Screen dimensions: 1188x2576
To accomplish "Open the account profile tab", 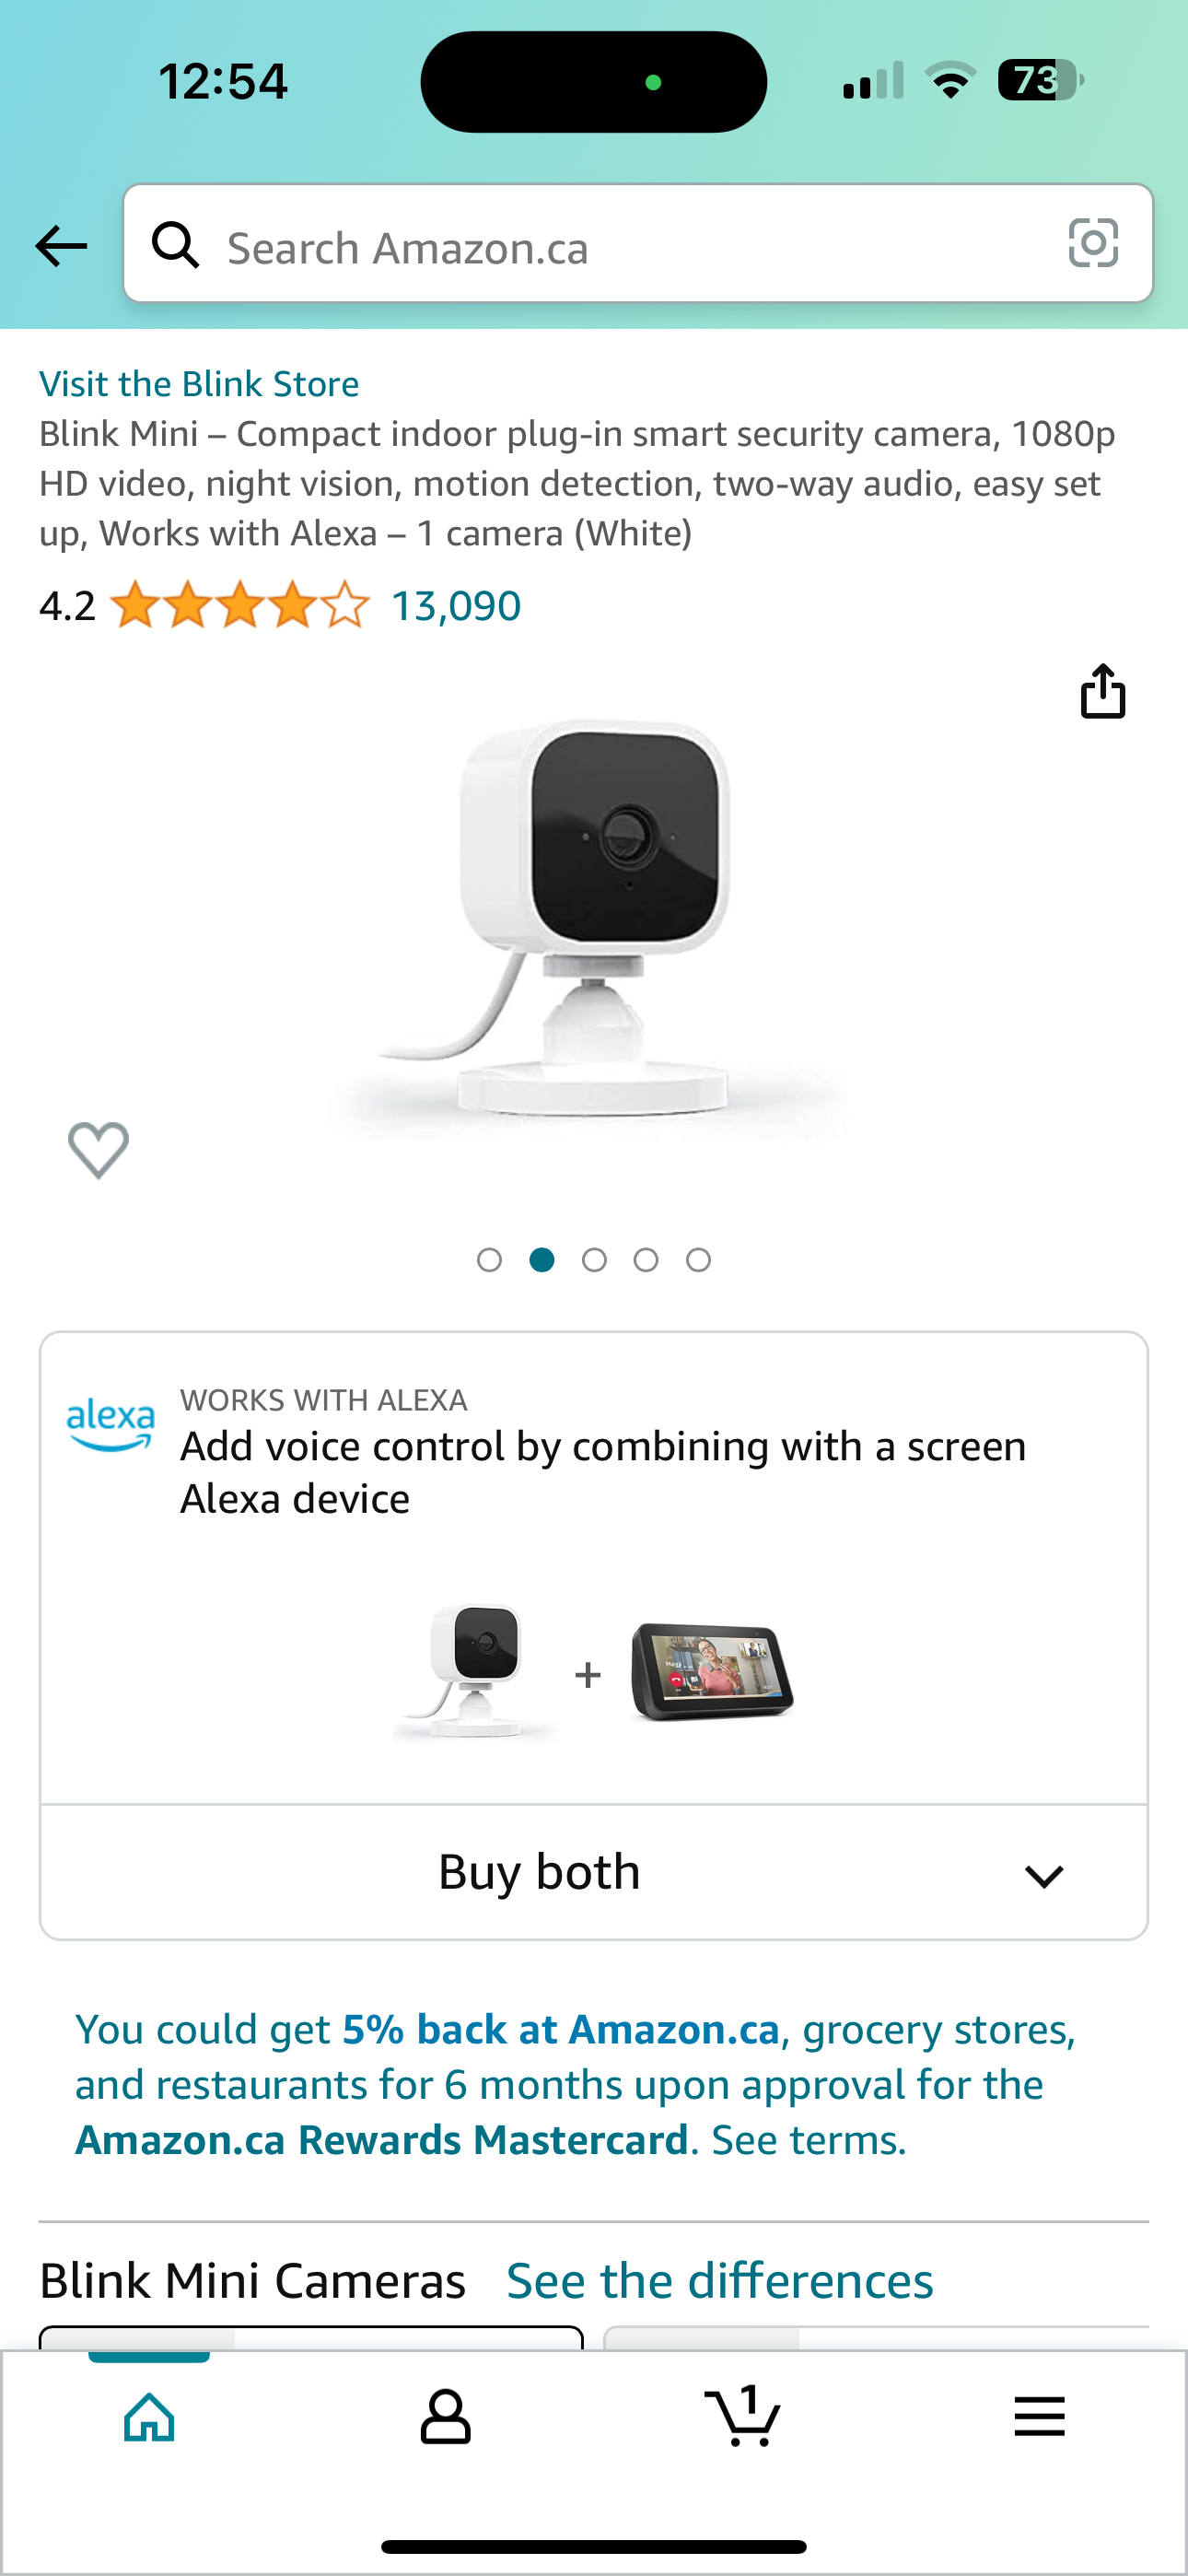I will coord(445,2418).
